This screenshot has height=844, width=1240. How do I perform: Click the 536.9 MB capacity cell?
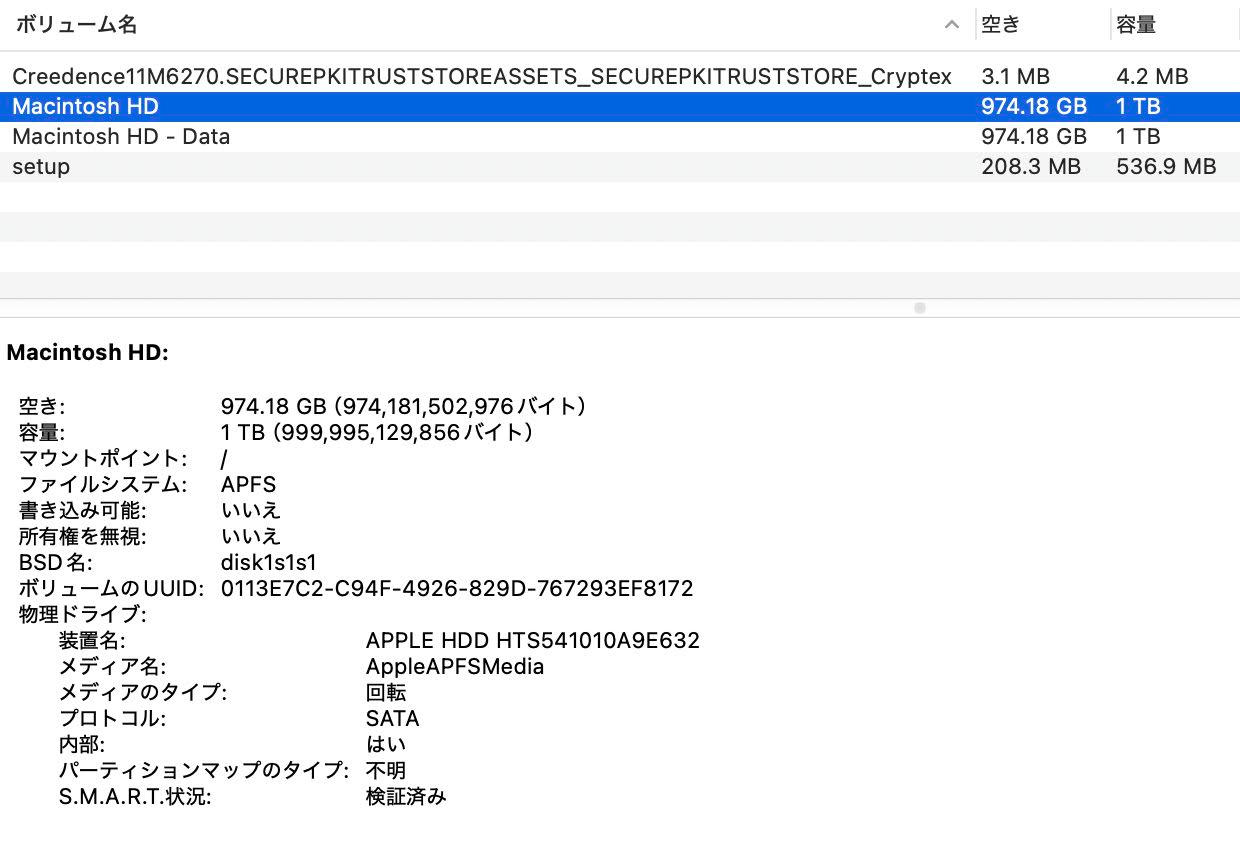tap(1166, 166)
